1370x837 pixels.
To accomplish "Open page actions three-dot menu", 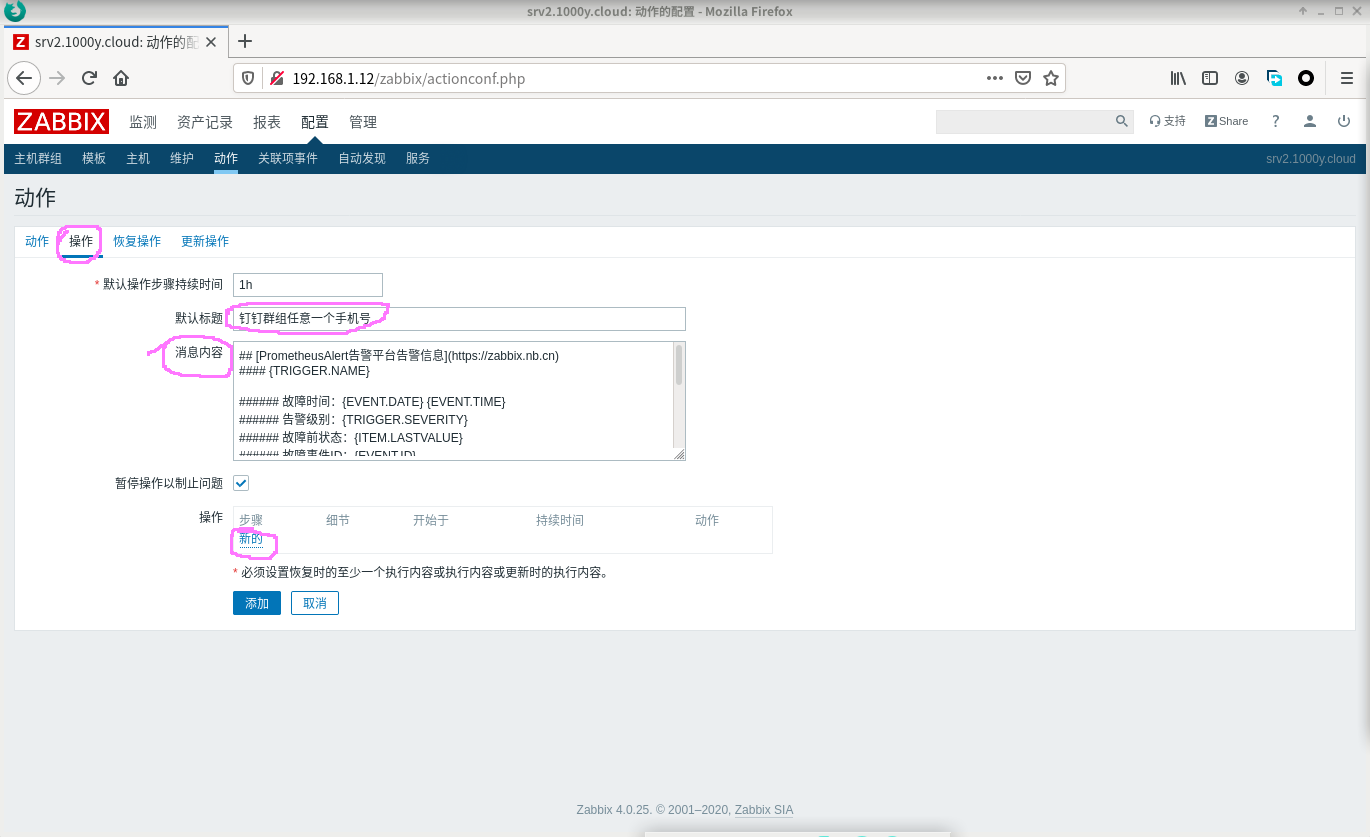I will (994, 78).
